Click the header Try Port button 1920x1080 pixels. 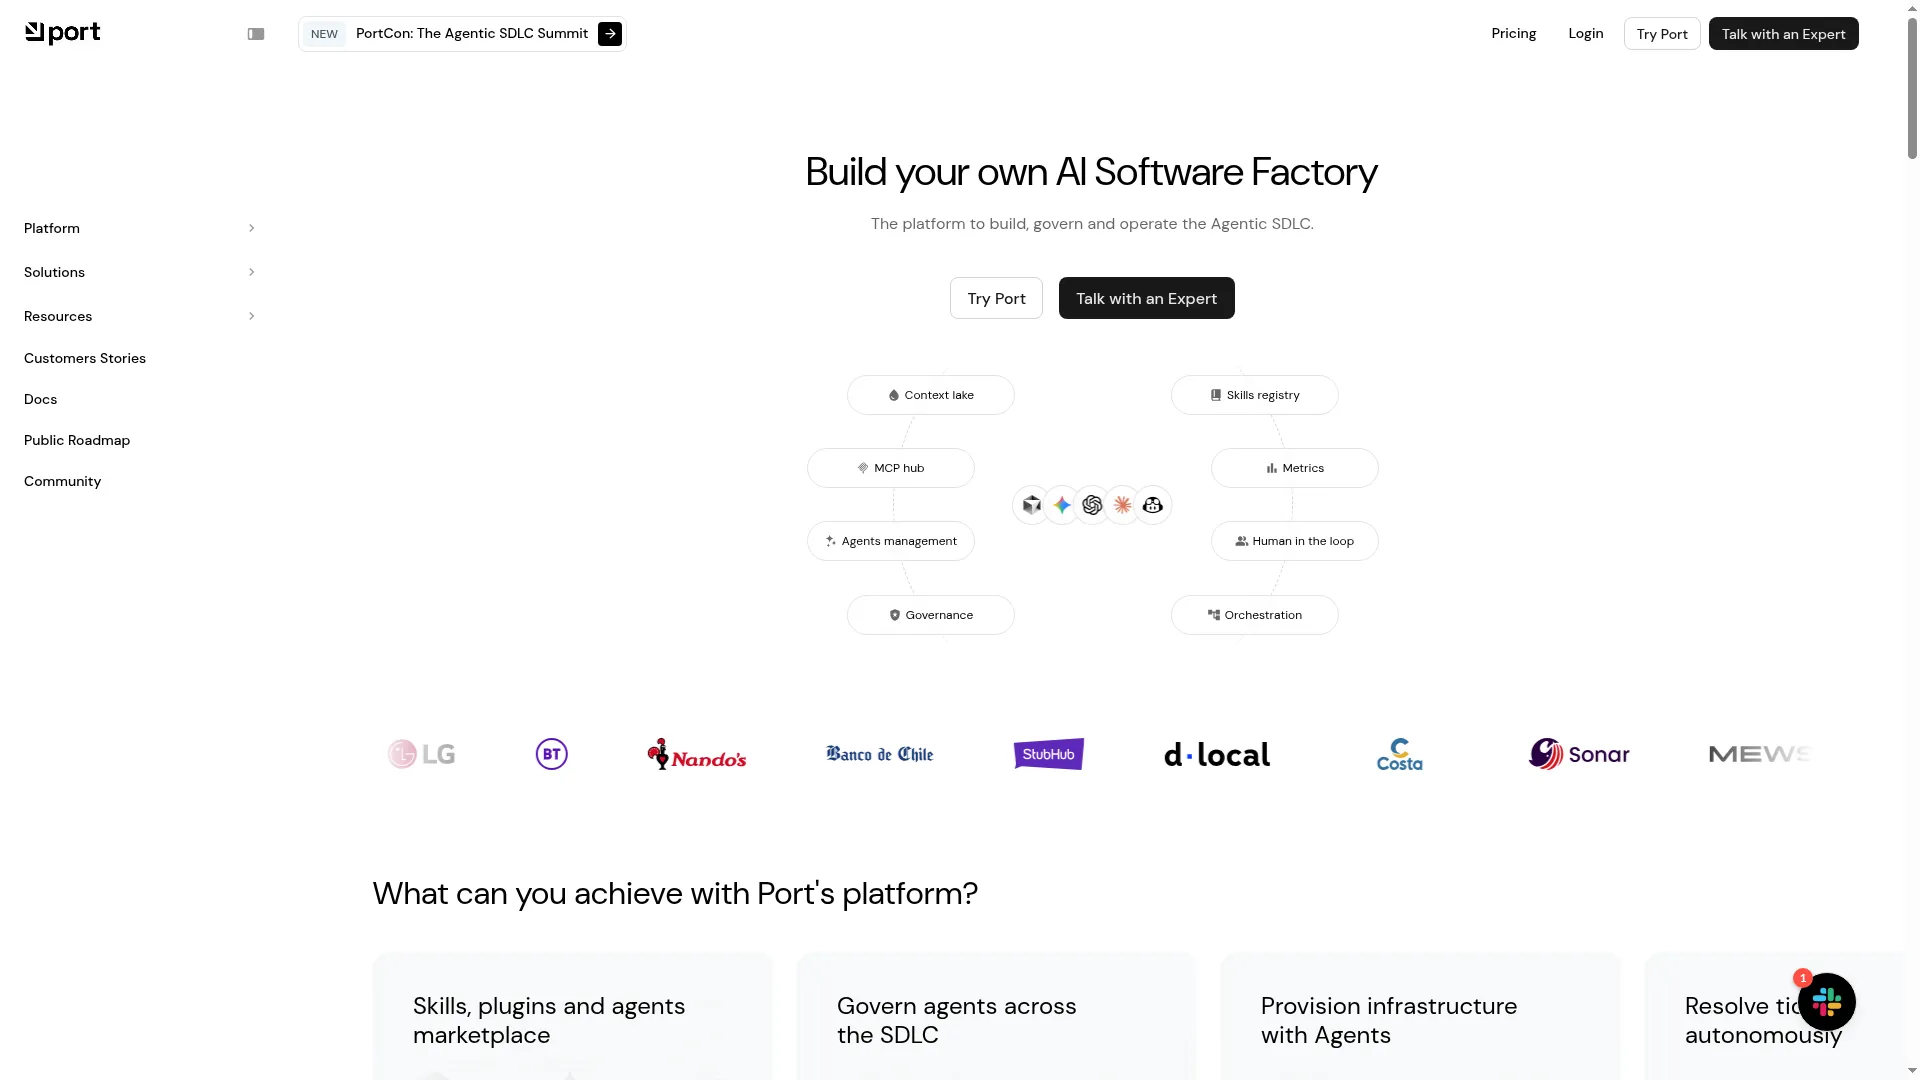[x=1662, y=34]
